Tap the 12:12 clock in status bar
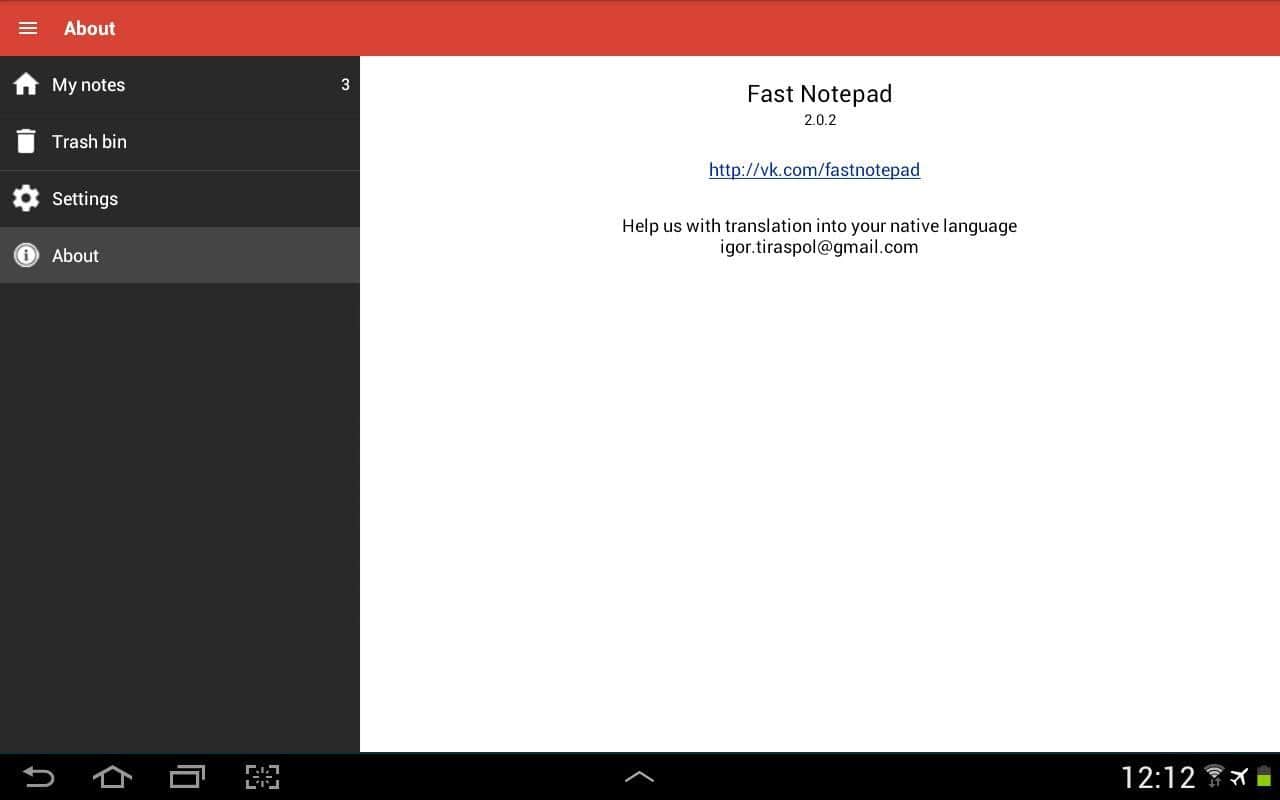Image resolution: width=1280 pixels, height=800 pixels. tap(1158, 777)
